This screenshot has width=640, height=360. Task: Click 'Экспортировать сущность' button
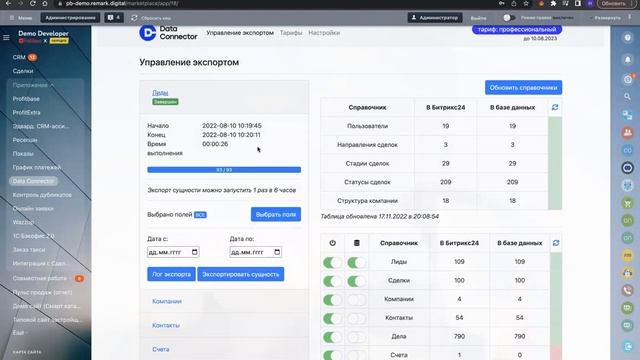pos(241,274)
